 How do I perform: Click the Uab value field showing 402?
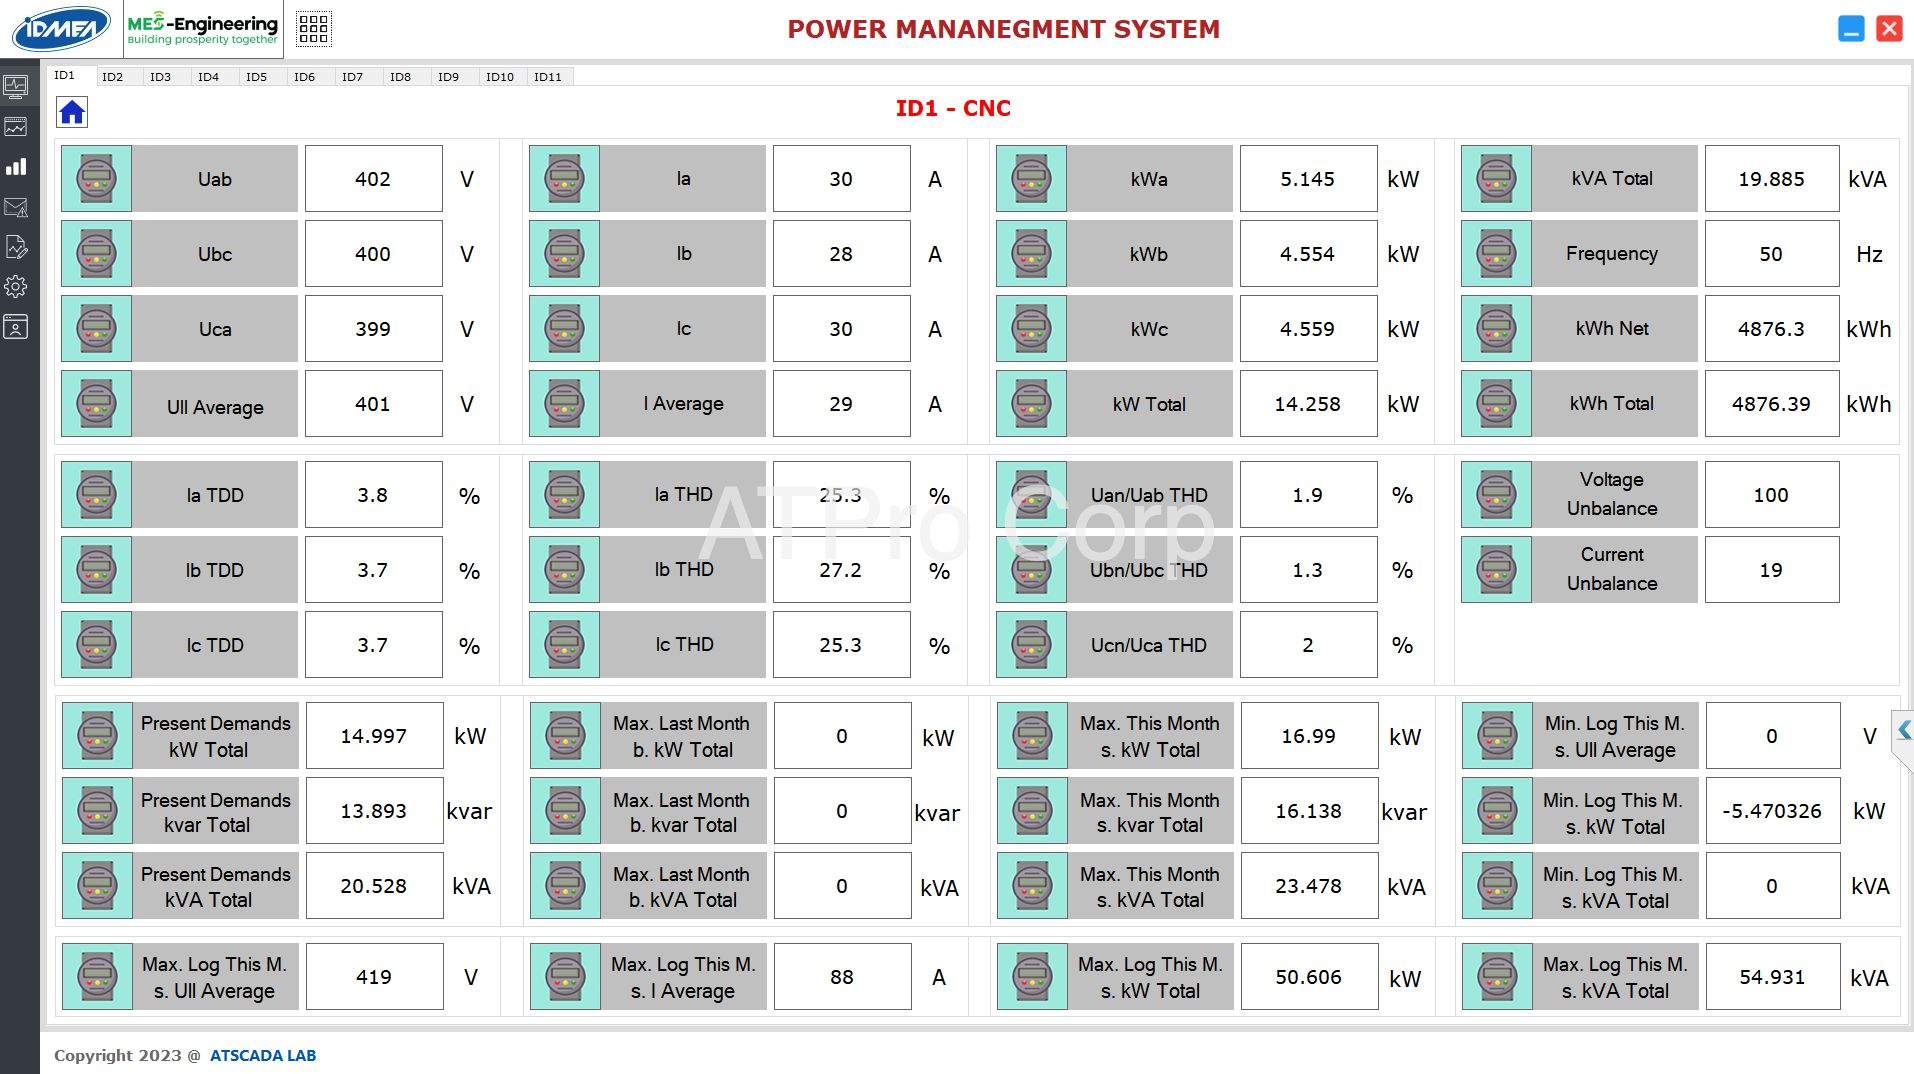tap(373, 179)
